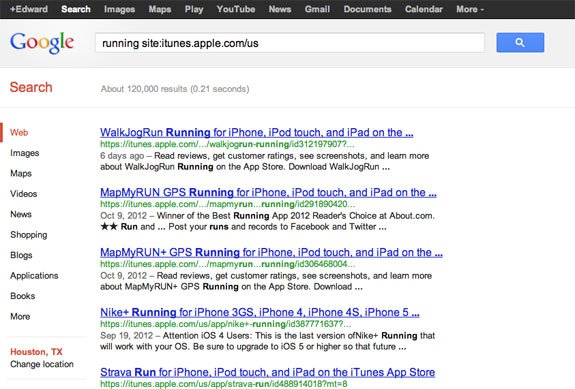Viewport: 575px width, 389px height.
Task: Click the red Search heading
Action: tap(31, 87)
